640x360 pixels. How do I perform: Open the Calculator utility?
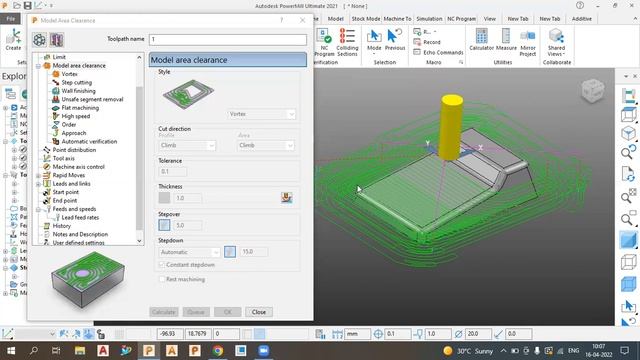pos(481,36)
